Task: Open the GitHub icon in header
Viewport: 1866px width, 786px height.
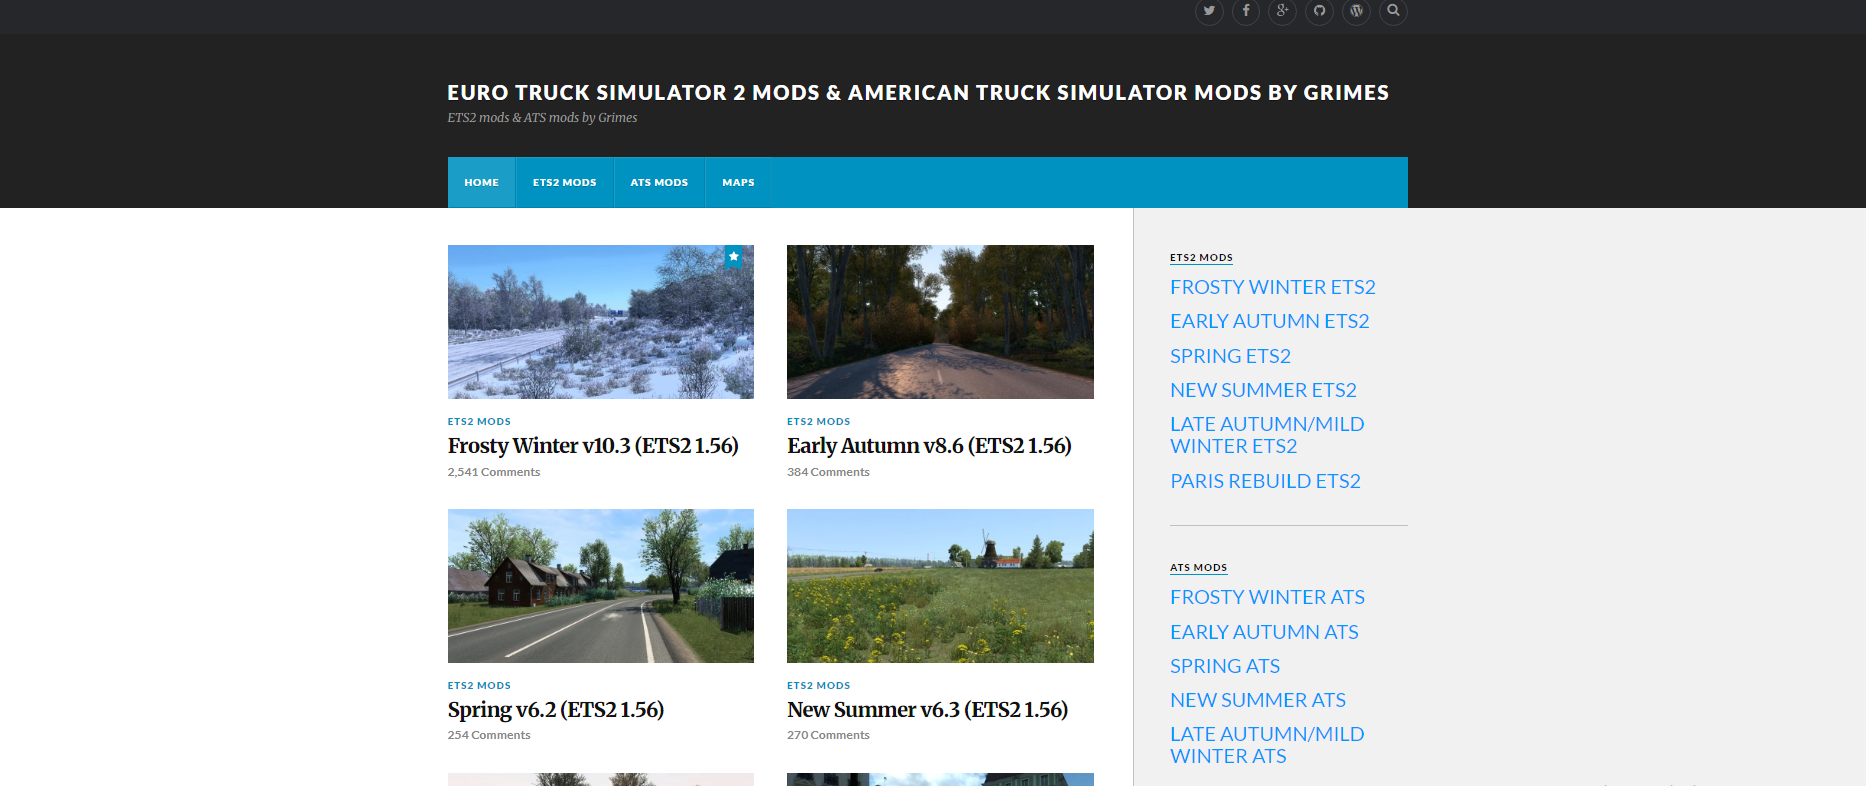Action: click(x=1320, y=11)
